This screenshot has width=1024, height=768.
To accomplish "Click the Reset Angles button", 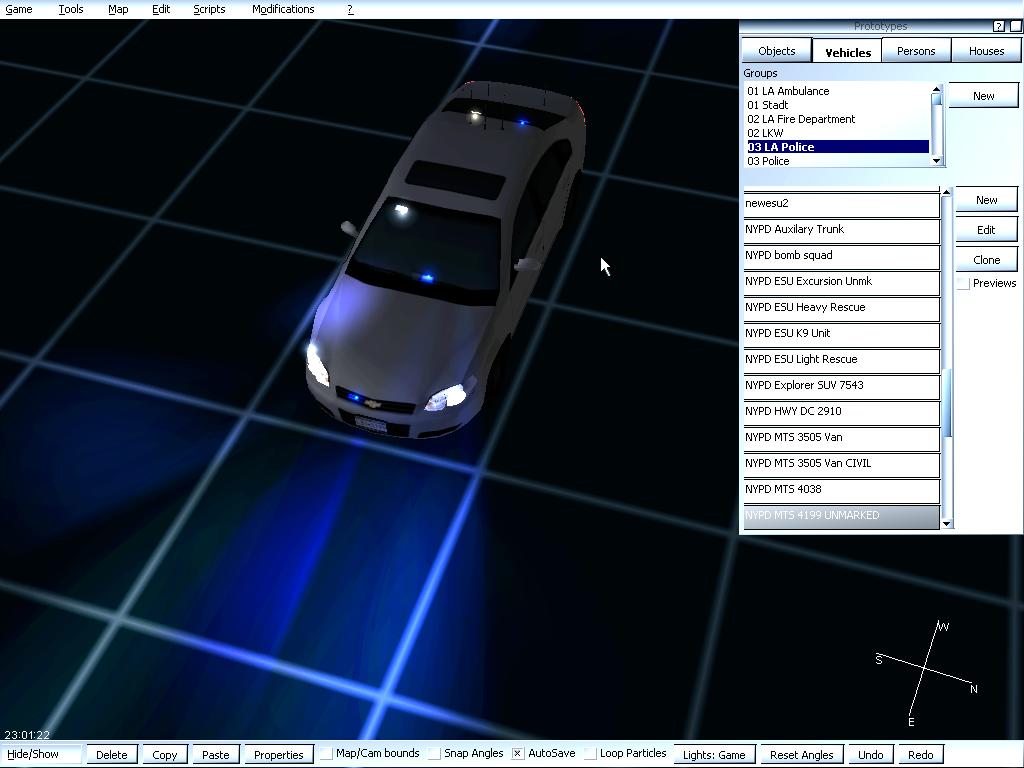I will pos(801,754).
